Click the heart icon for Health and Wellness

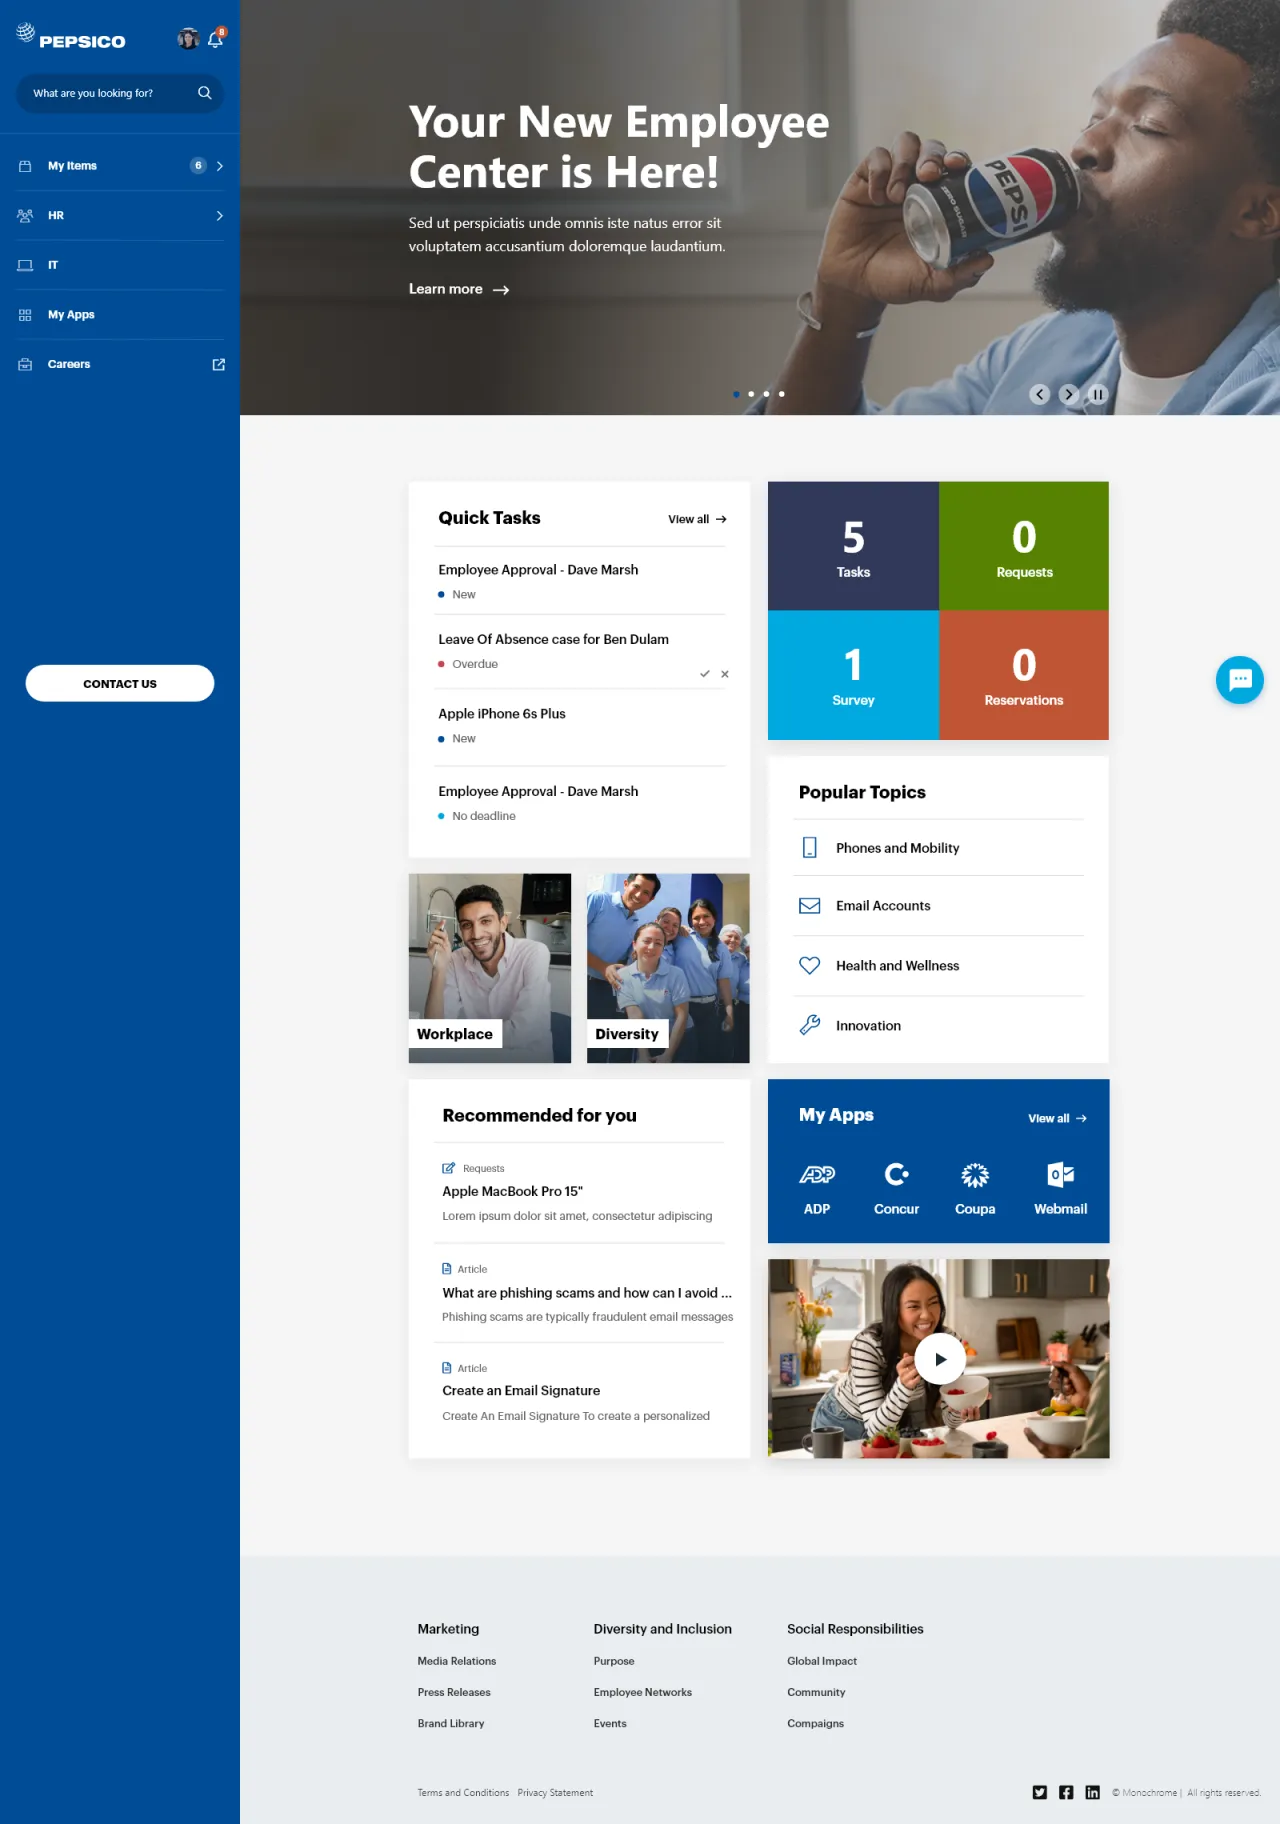click(810, 966)
